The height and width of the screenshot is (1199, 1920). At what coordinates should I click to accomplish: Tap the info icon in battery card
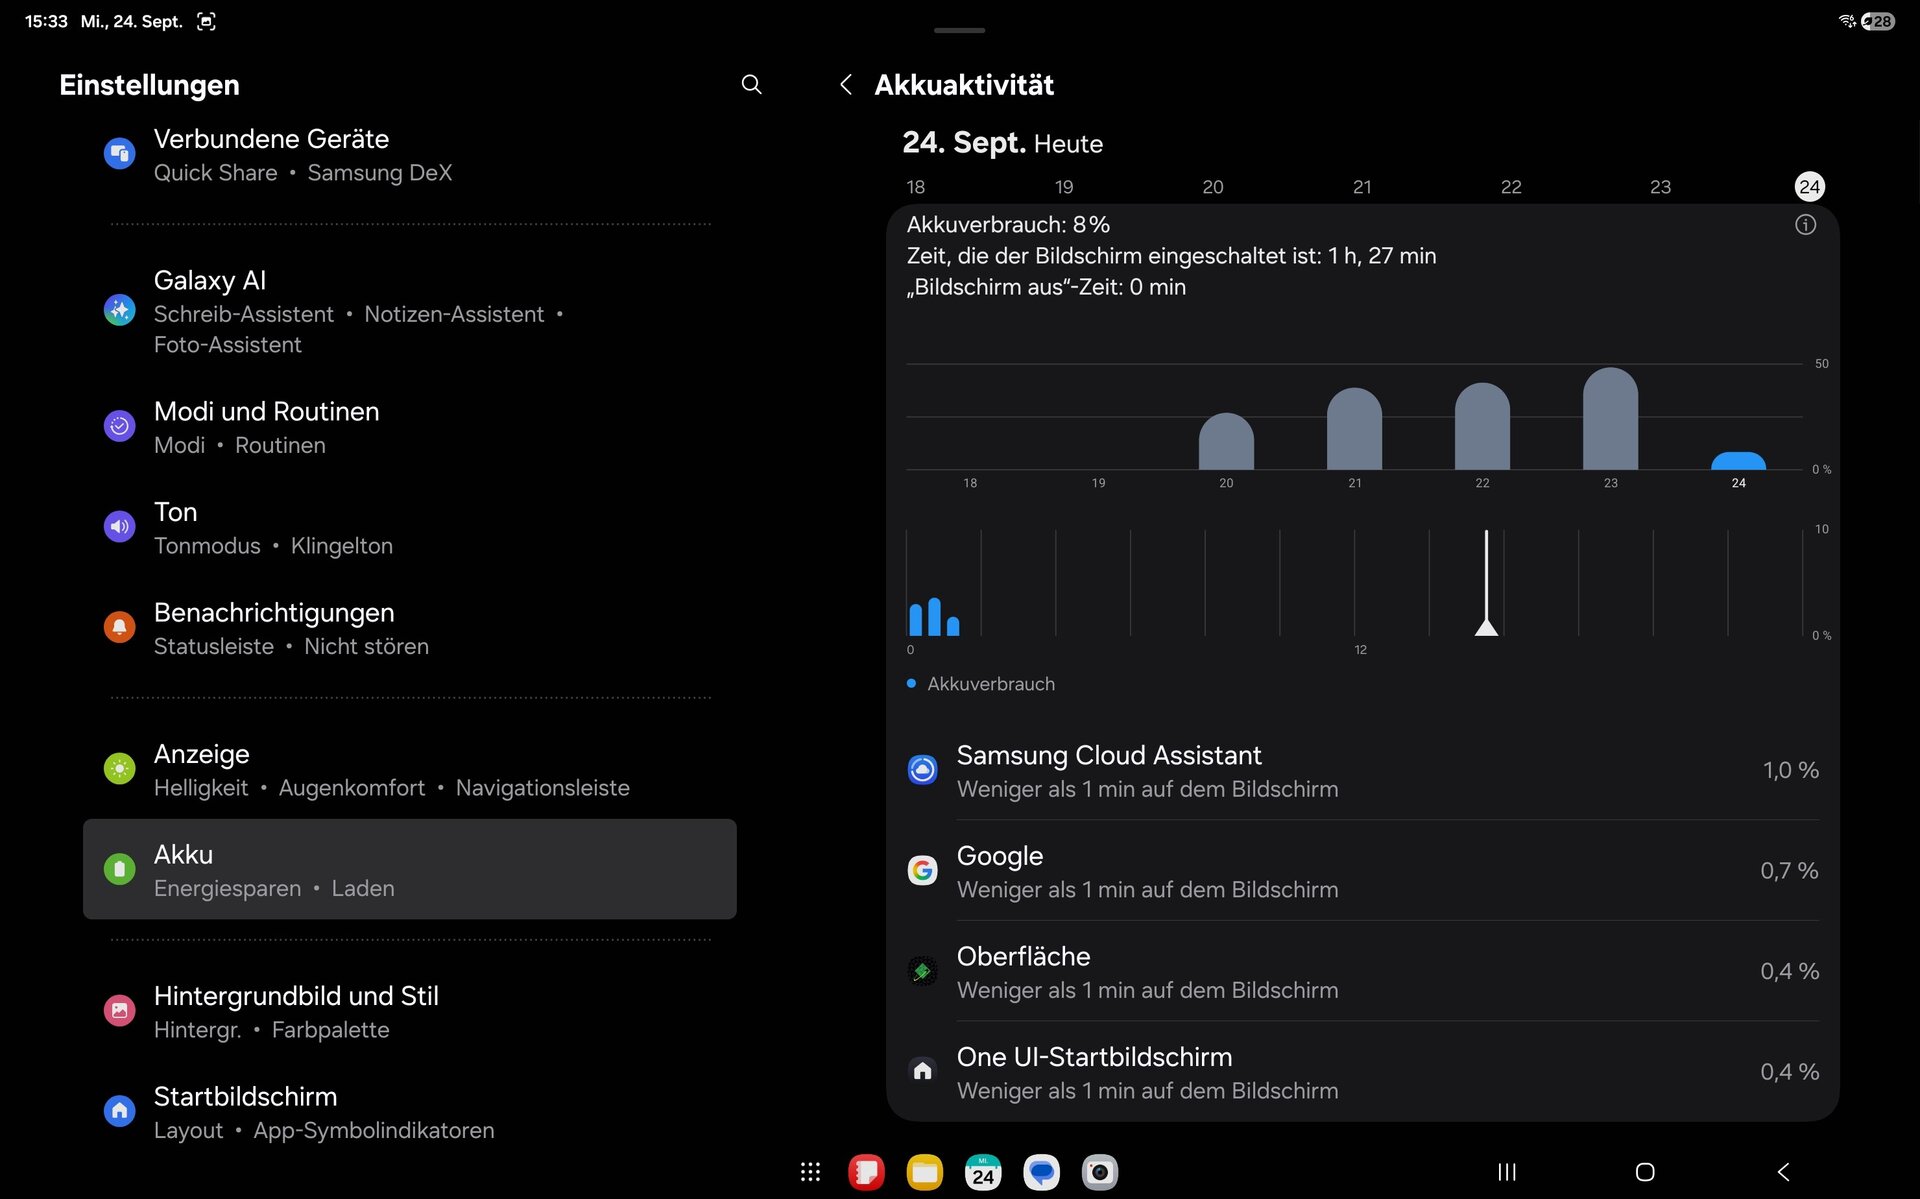pyautogui.click(x=1805, y=225)
